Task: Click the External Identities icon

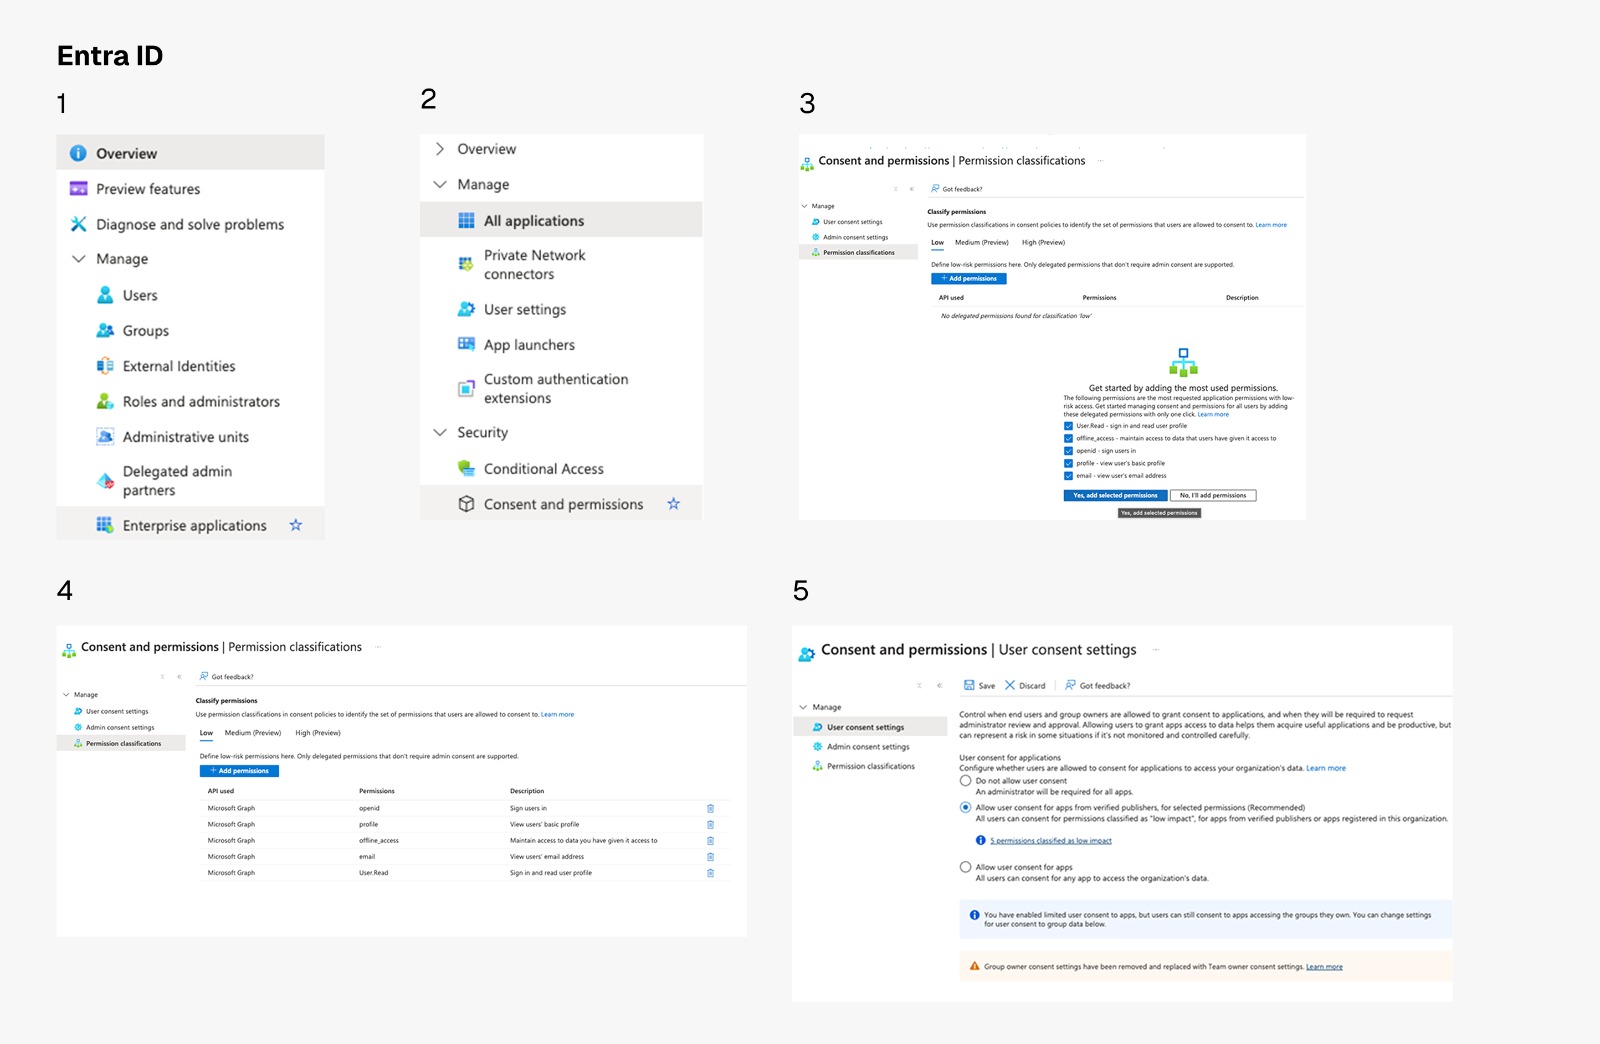Action: pos(105,366)
